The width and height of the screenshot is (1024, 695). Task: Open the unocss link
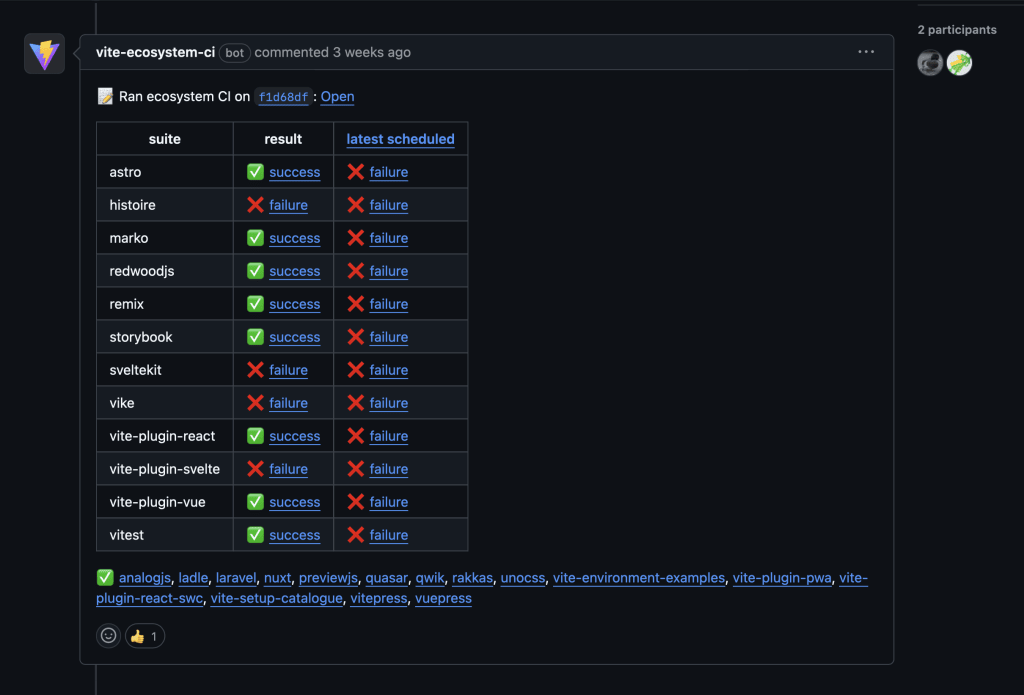pyautogui.click(x=523, y=577)
